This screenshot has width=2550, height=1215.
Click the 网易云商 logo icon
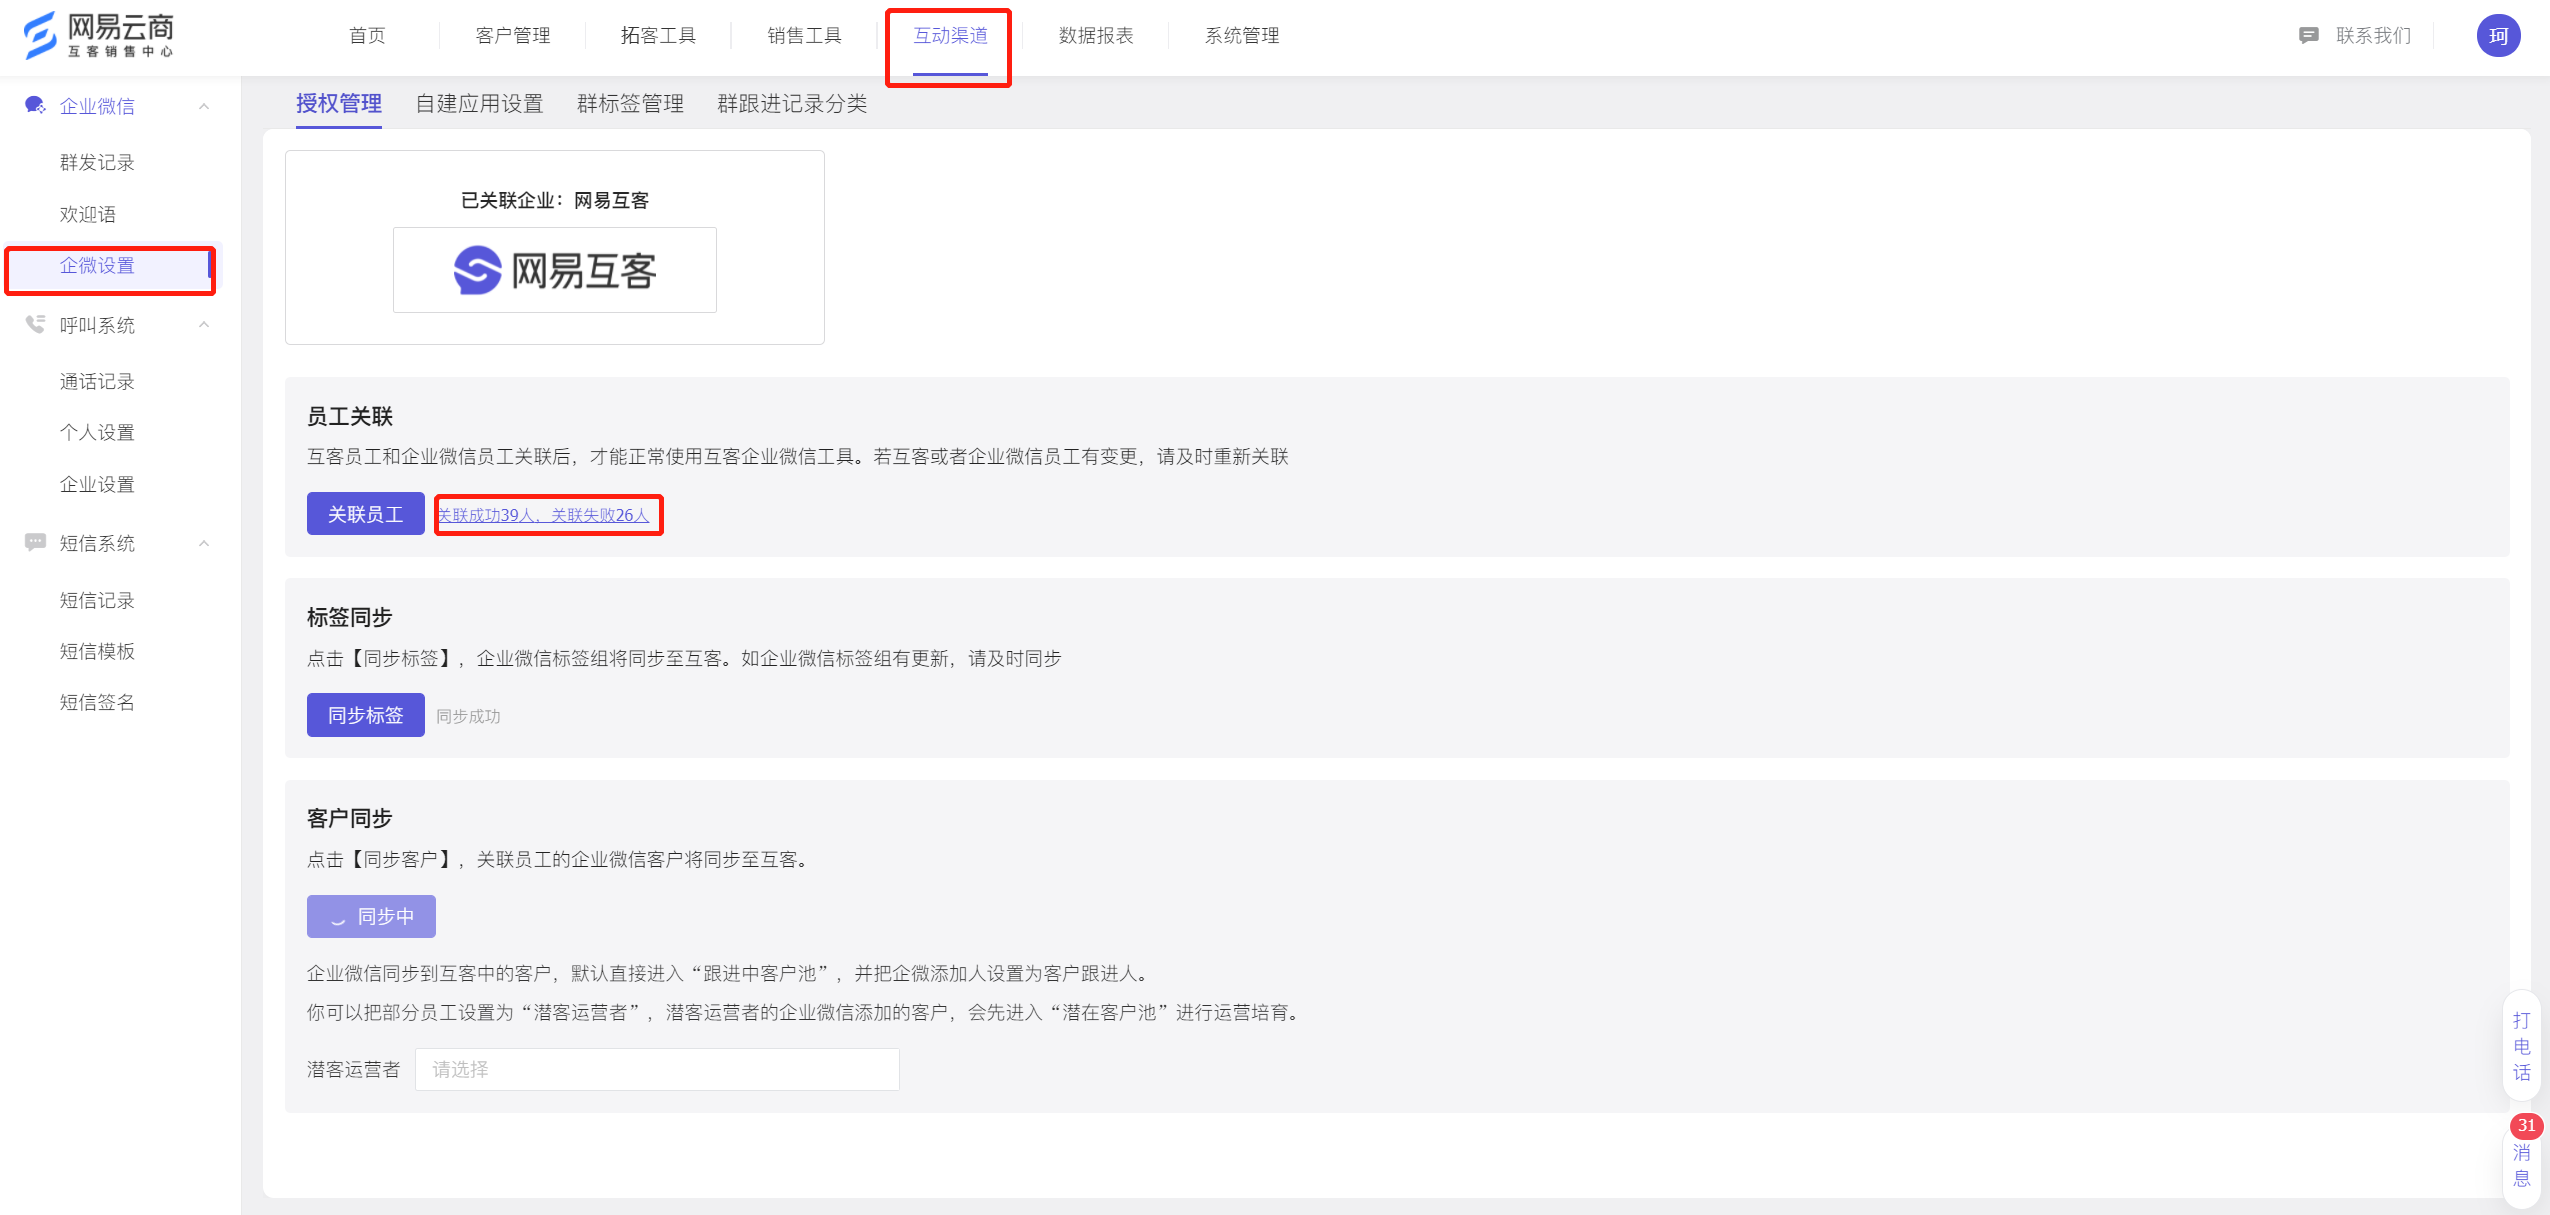40,35
